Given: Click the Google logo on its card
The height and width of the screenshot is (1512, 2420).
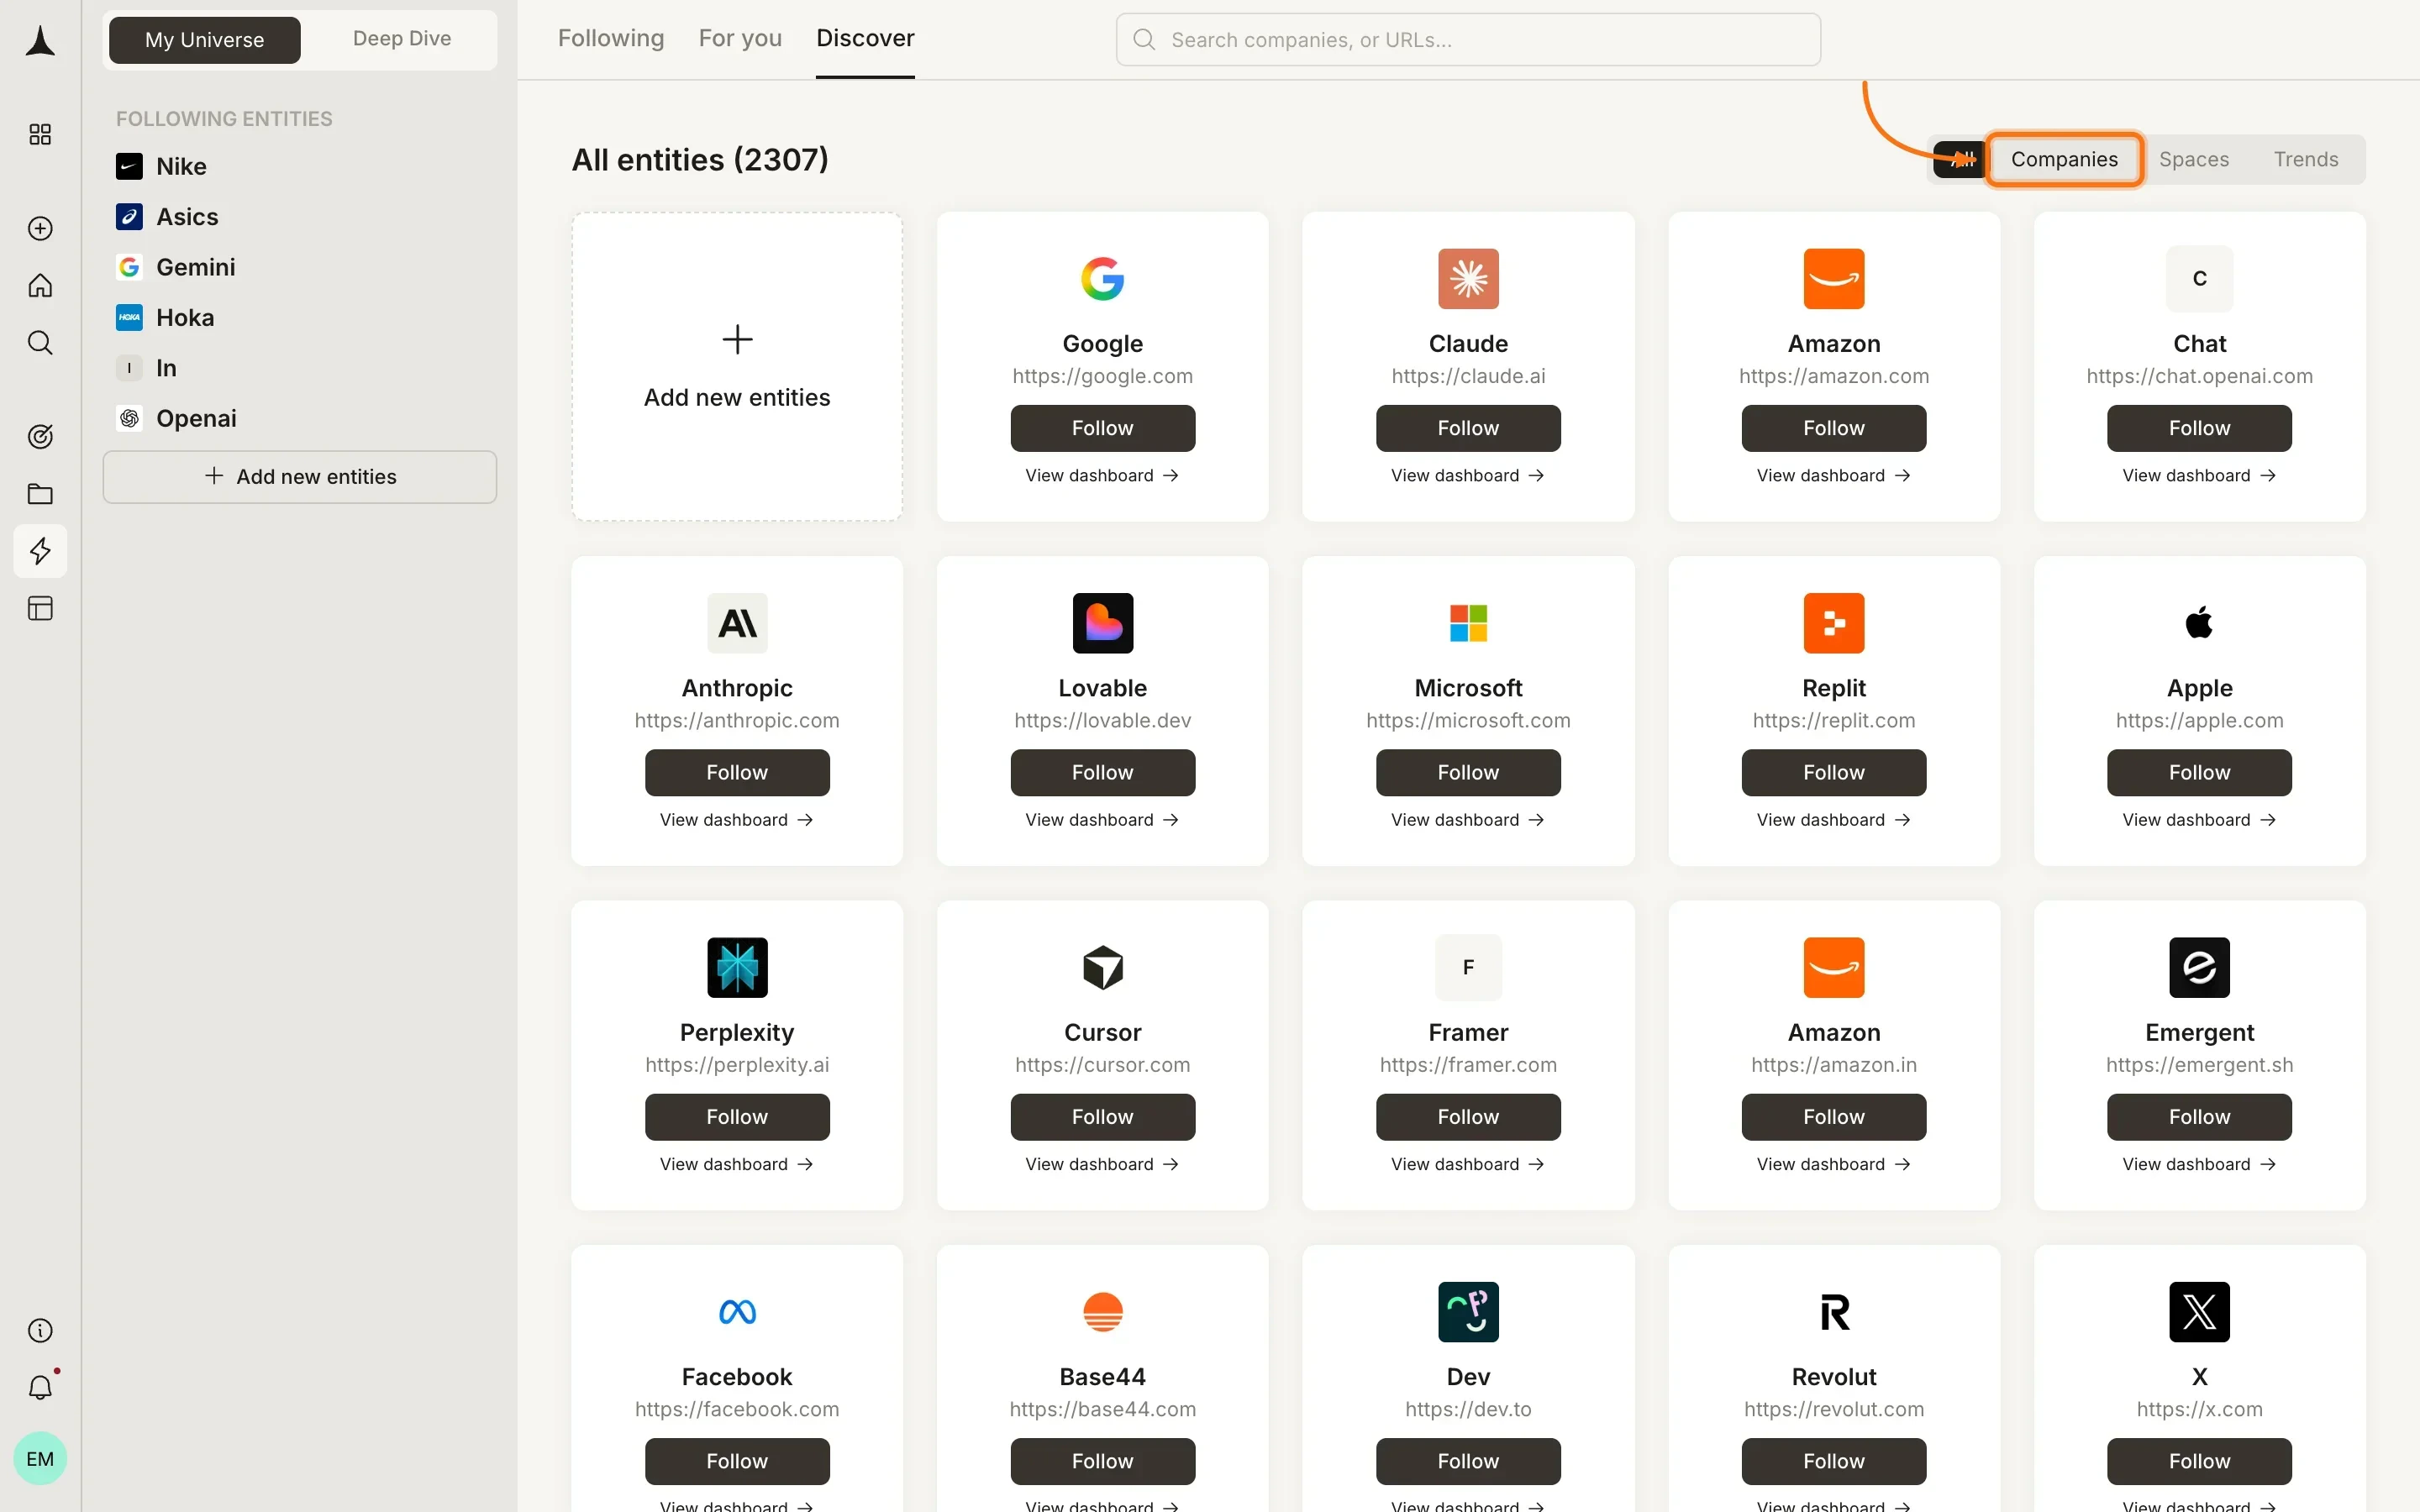Looking at the screenshot, I should 1102,279.
